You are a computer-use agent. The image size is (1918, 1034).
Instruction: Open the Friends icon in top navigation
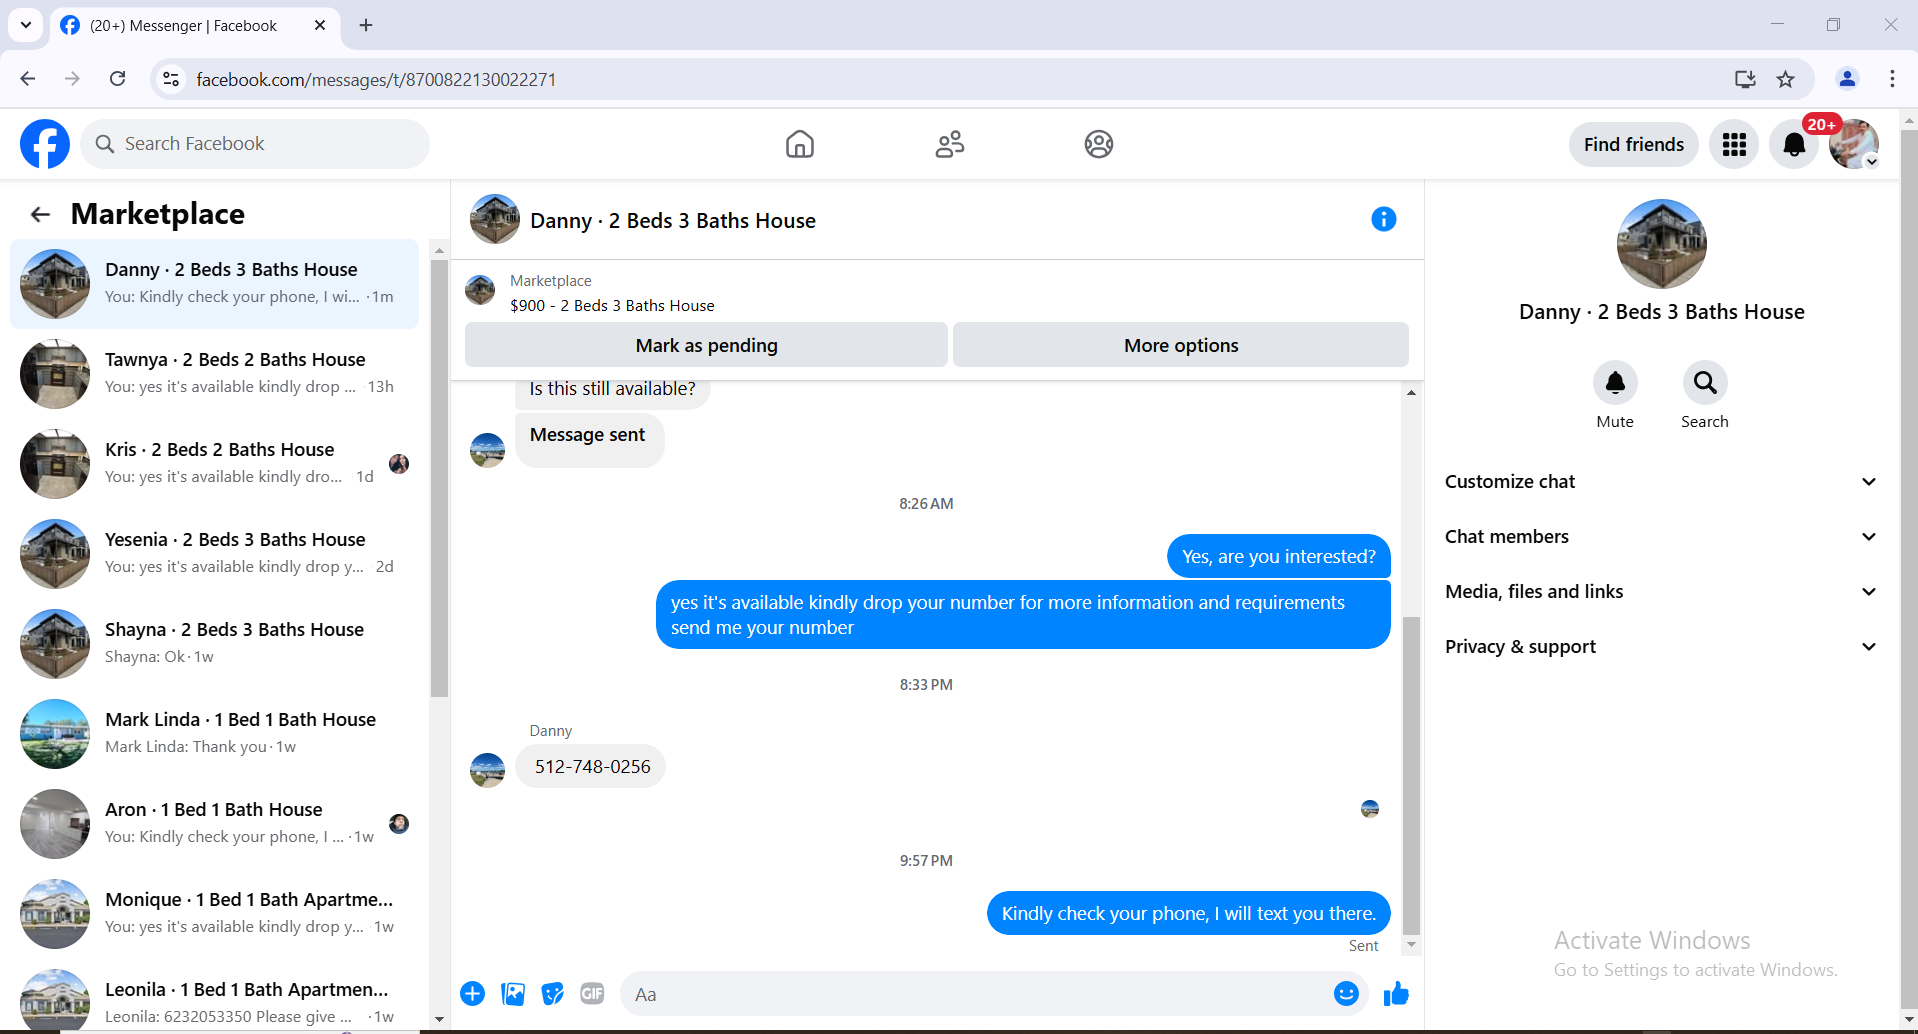[x=950, y=144]
